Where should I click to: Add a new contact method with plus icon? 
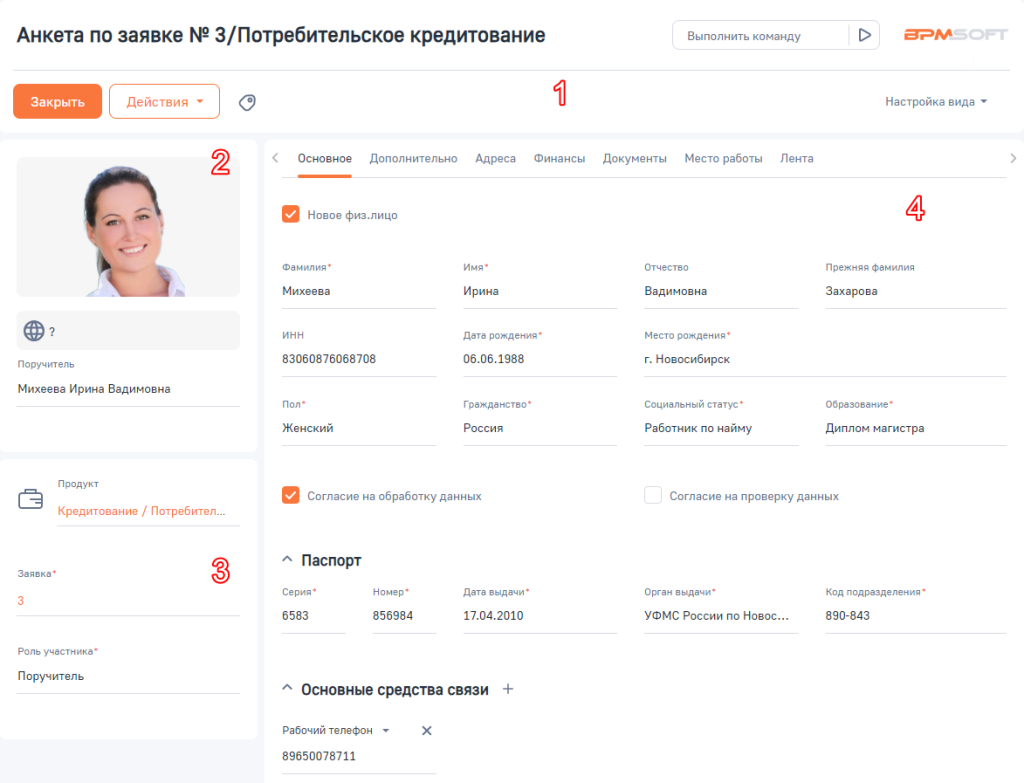click(507, 689)
